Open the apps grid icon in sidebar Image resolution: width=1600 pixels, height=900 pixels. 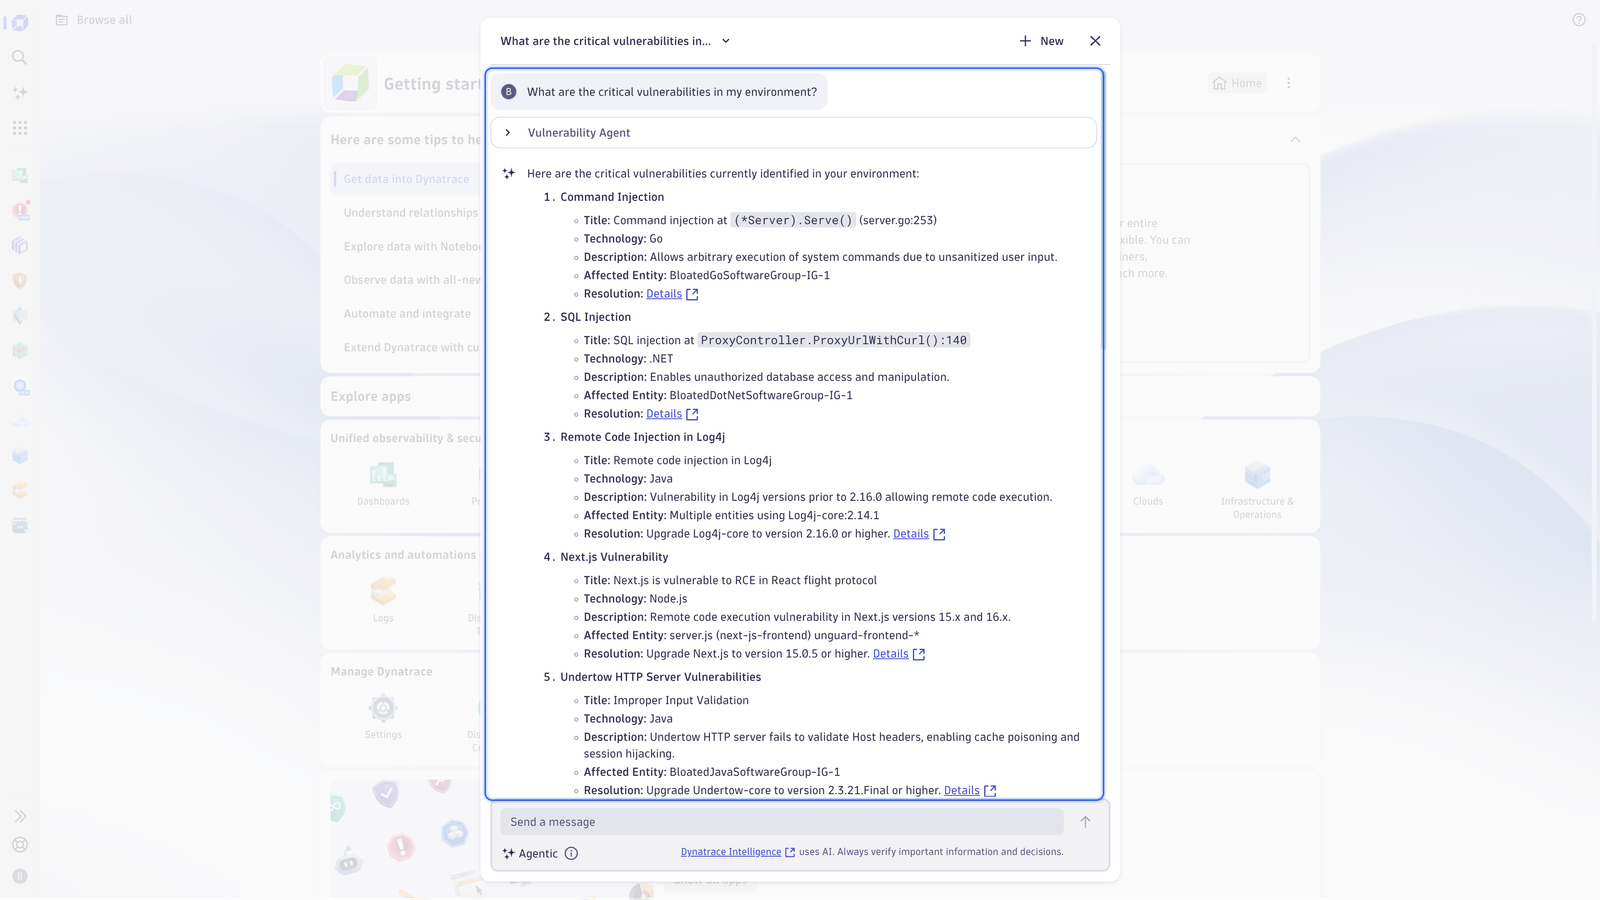coord(20,128)
